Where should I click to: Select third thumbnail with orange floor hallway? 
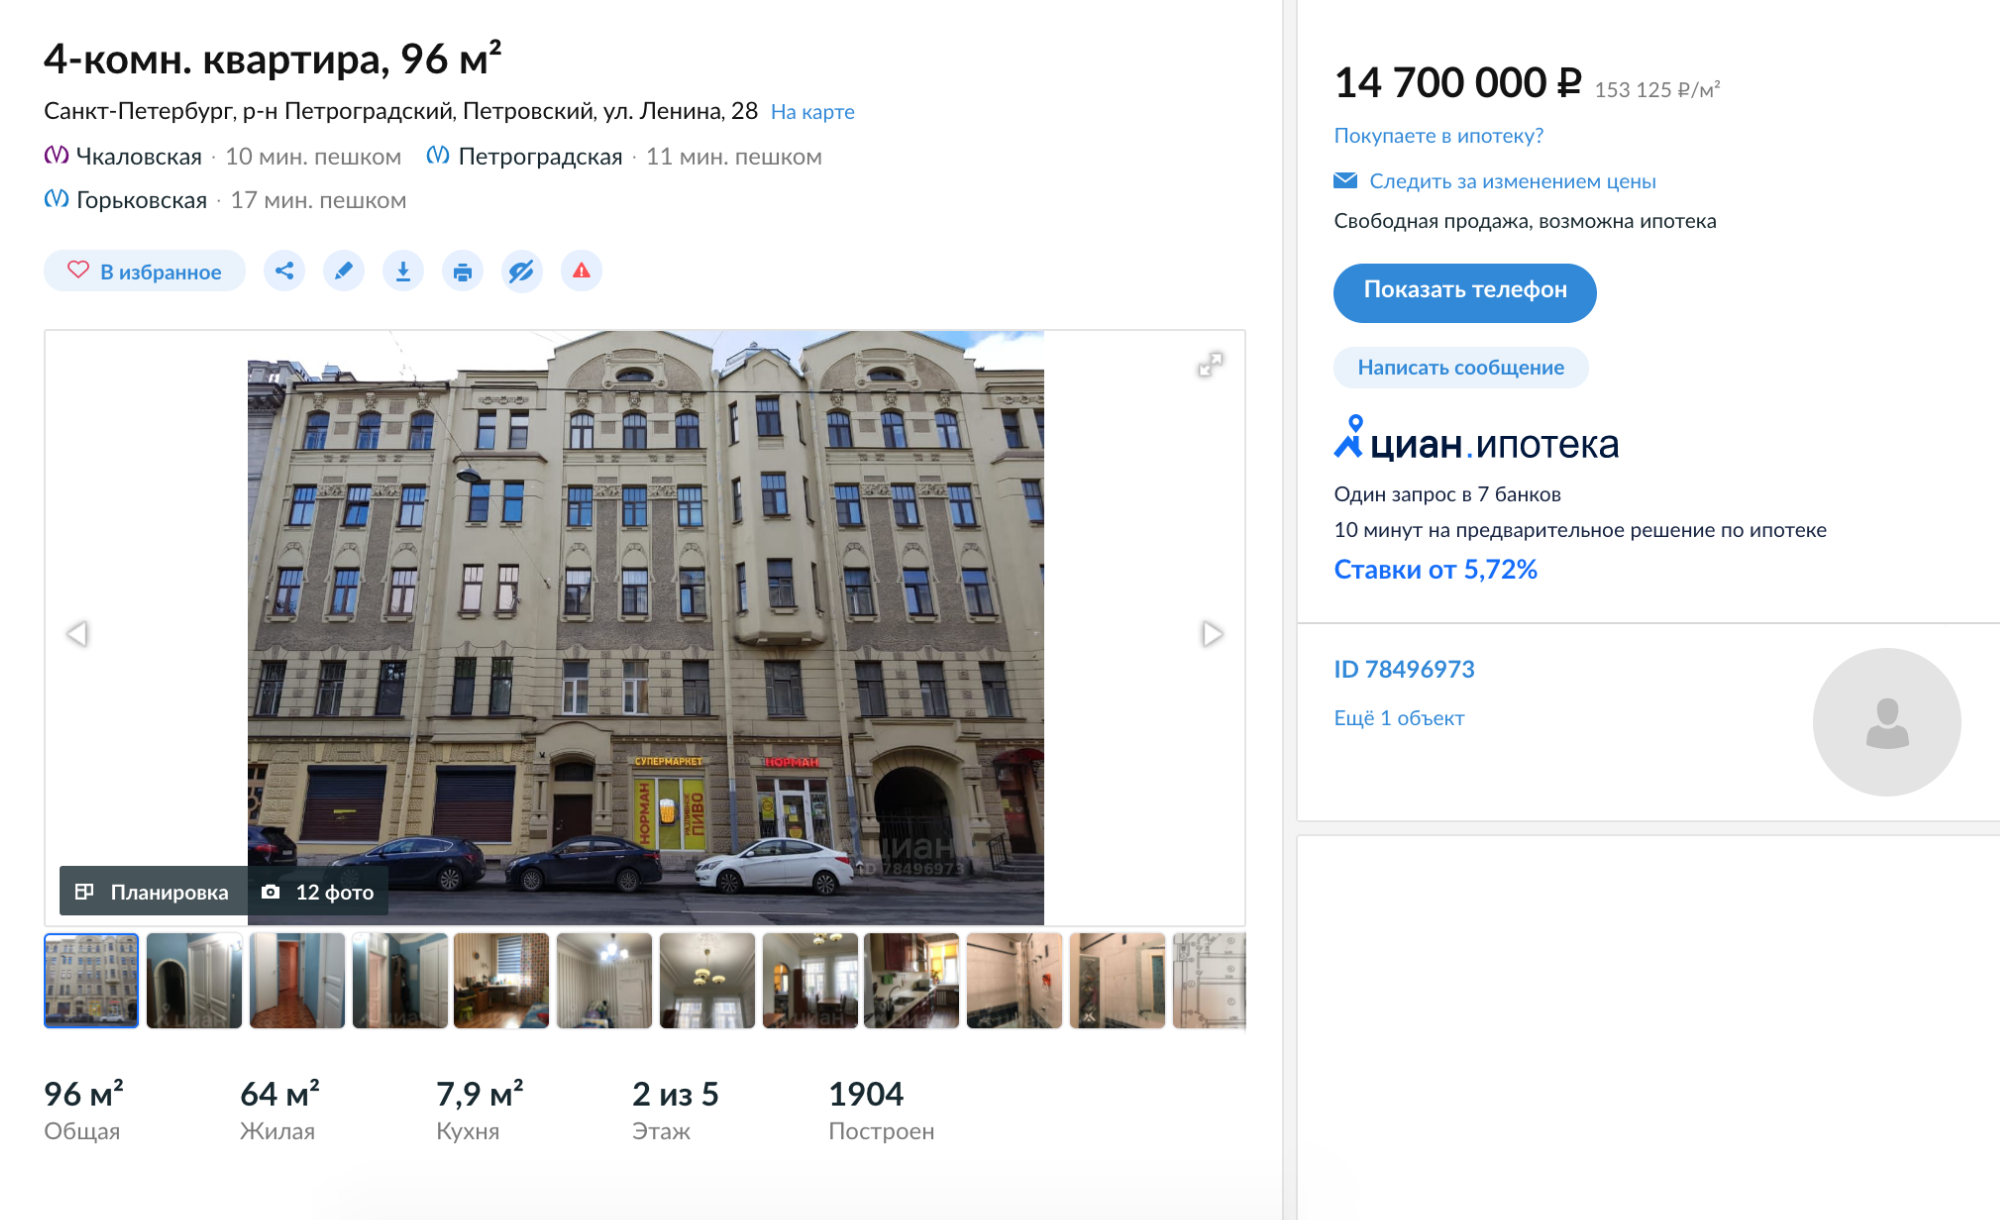click(x=297, y=980)
